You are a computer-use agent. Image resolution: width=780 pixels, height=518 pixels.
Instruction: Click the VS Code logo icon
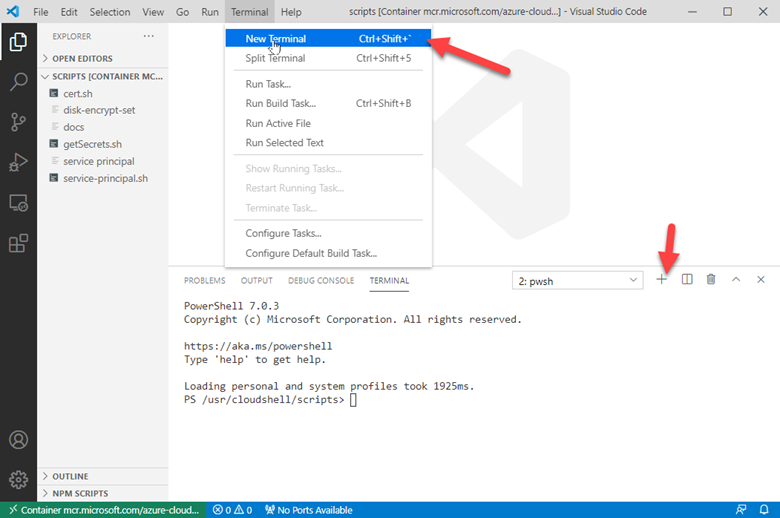[13, 11]
